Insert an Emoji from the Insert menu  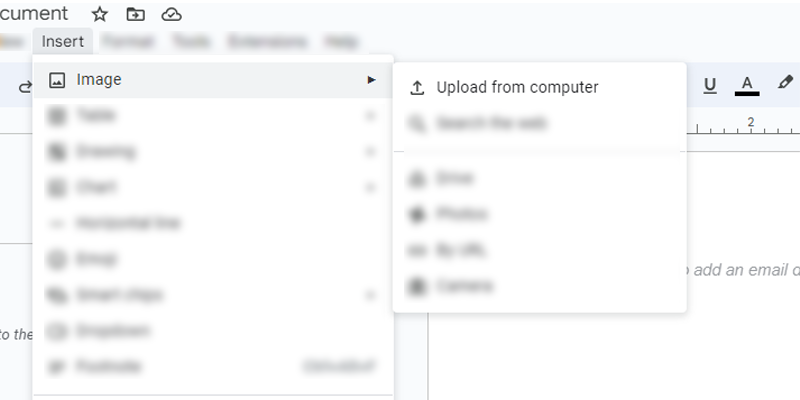click(x=96, y=259)
